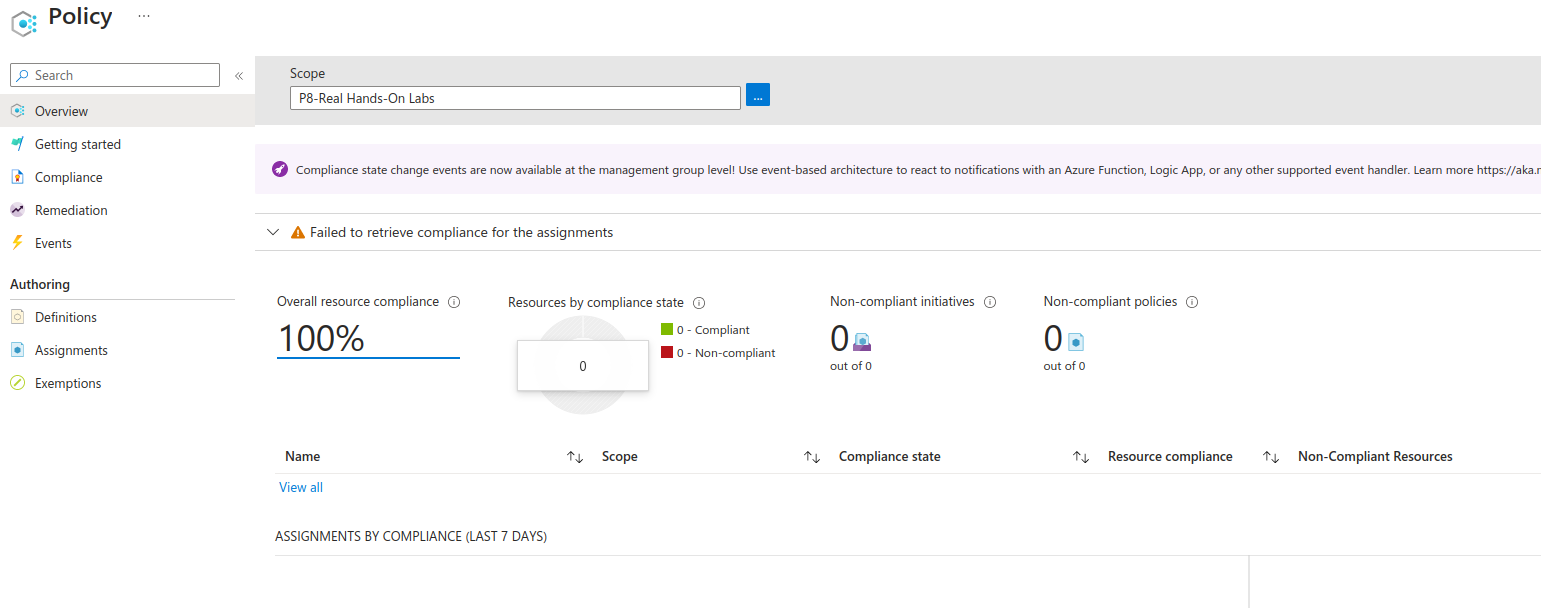This screenshot has width=1541, height=608.
Task: Click the View all link
Action: click(301, 488)
